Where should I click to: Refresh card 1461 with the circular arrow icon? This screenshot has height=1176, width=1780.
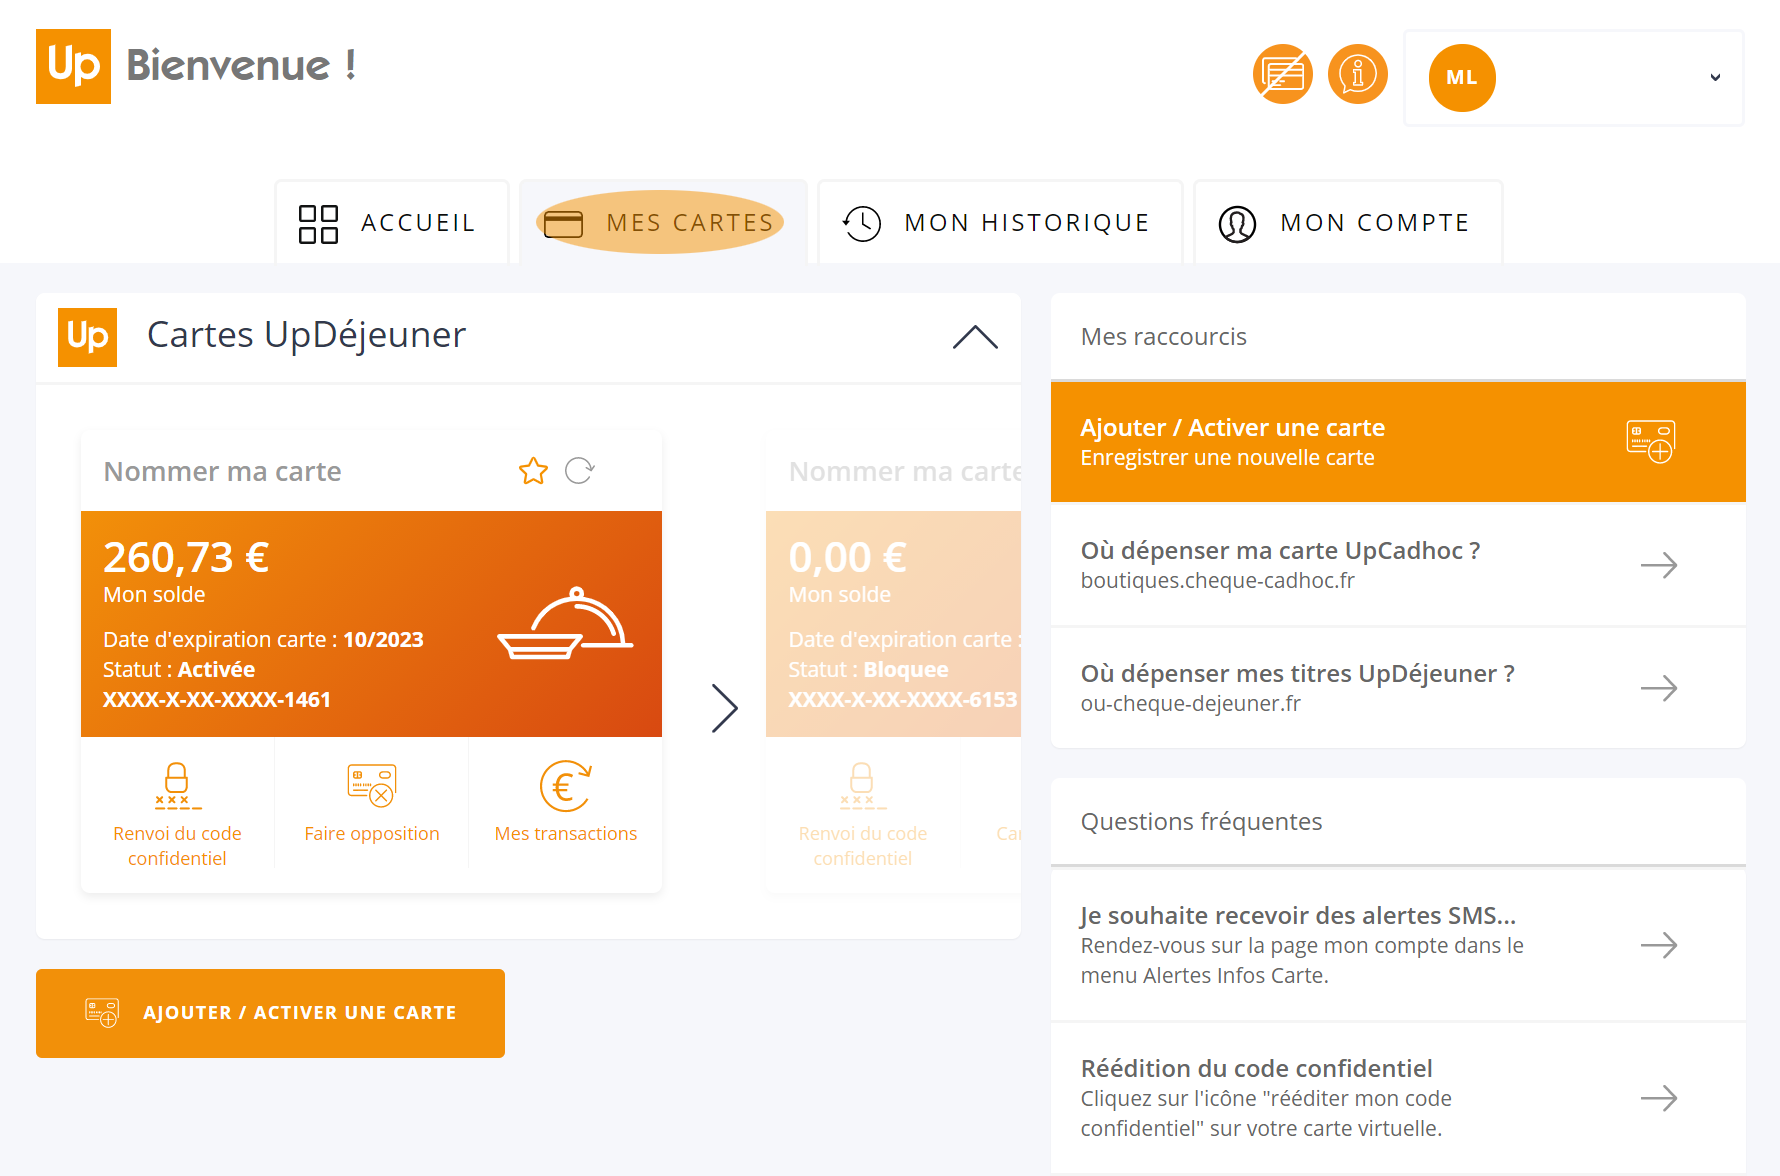[580, 471]
